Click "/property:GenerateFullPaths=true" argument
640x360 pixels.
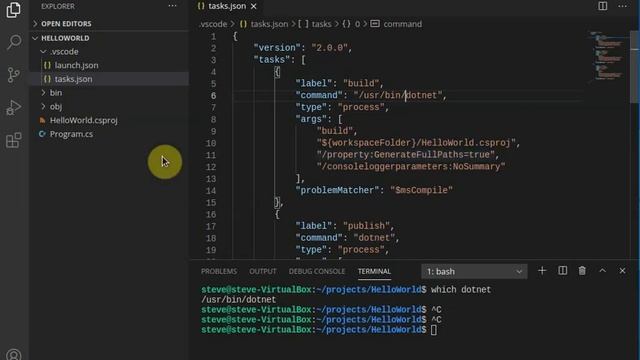click(x=405, y=155)
